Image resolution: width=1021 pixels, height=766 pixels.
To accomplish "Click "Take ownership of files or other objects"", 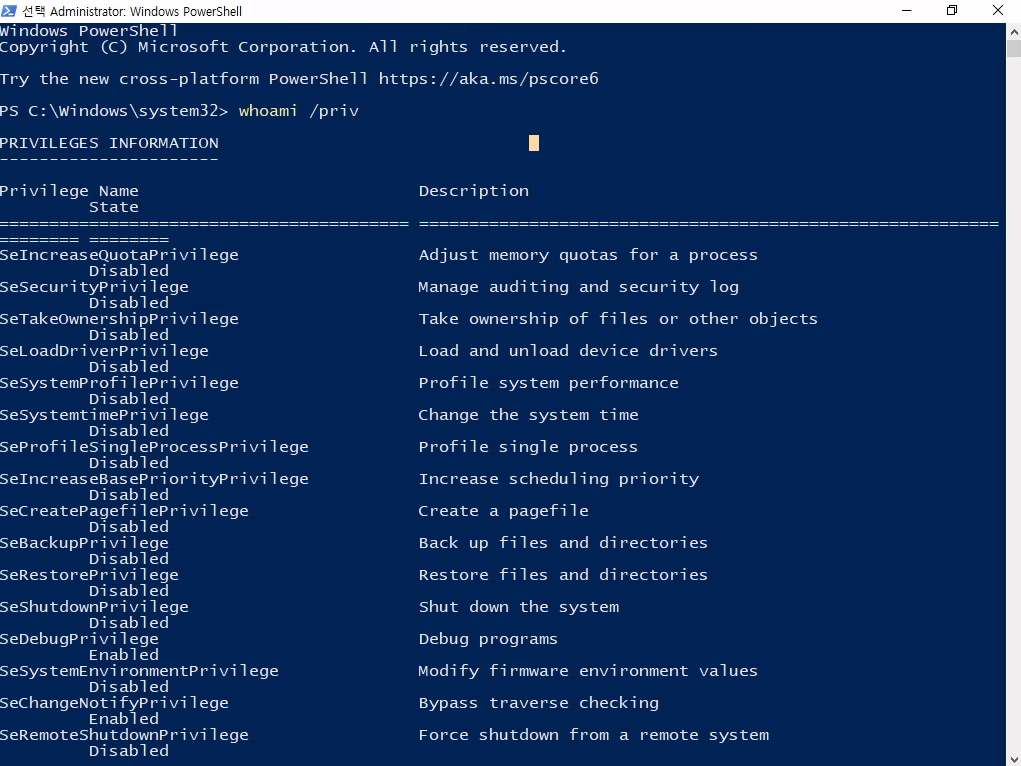I will click(x=618, y=319).
